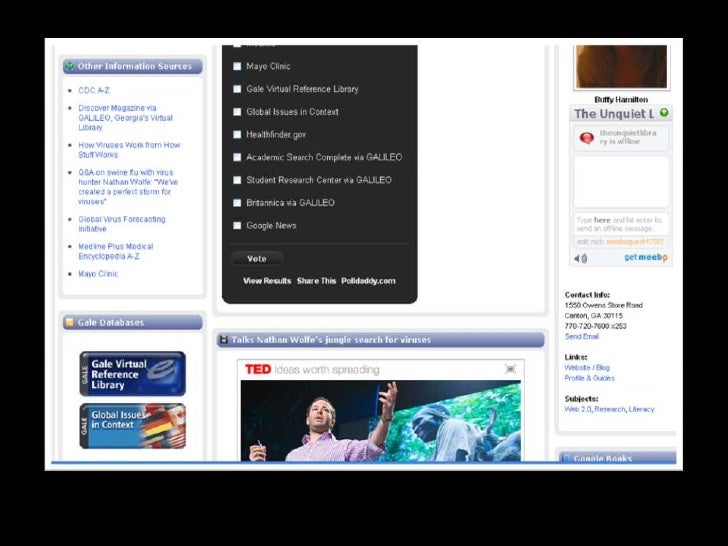
Task: Click the Global Issues in Context banner
Action: coord(133,426)
